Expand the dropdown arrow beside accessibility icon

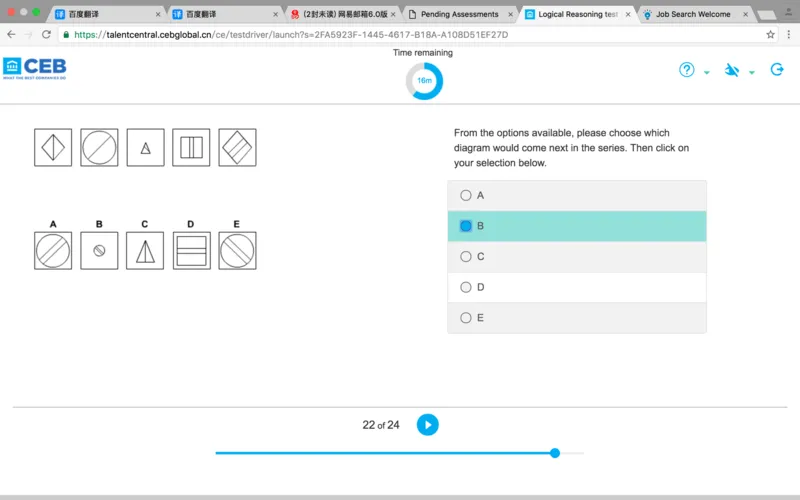click(x=752, y=73)
